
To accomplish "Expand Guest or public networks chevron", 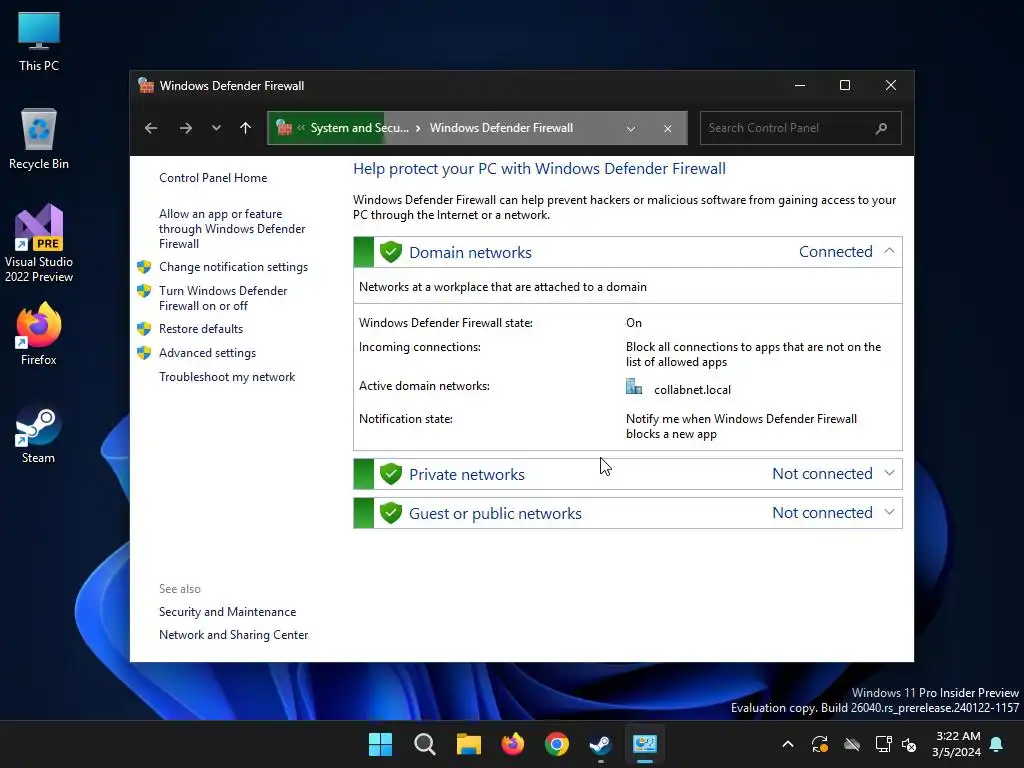I will point(889,513).
